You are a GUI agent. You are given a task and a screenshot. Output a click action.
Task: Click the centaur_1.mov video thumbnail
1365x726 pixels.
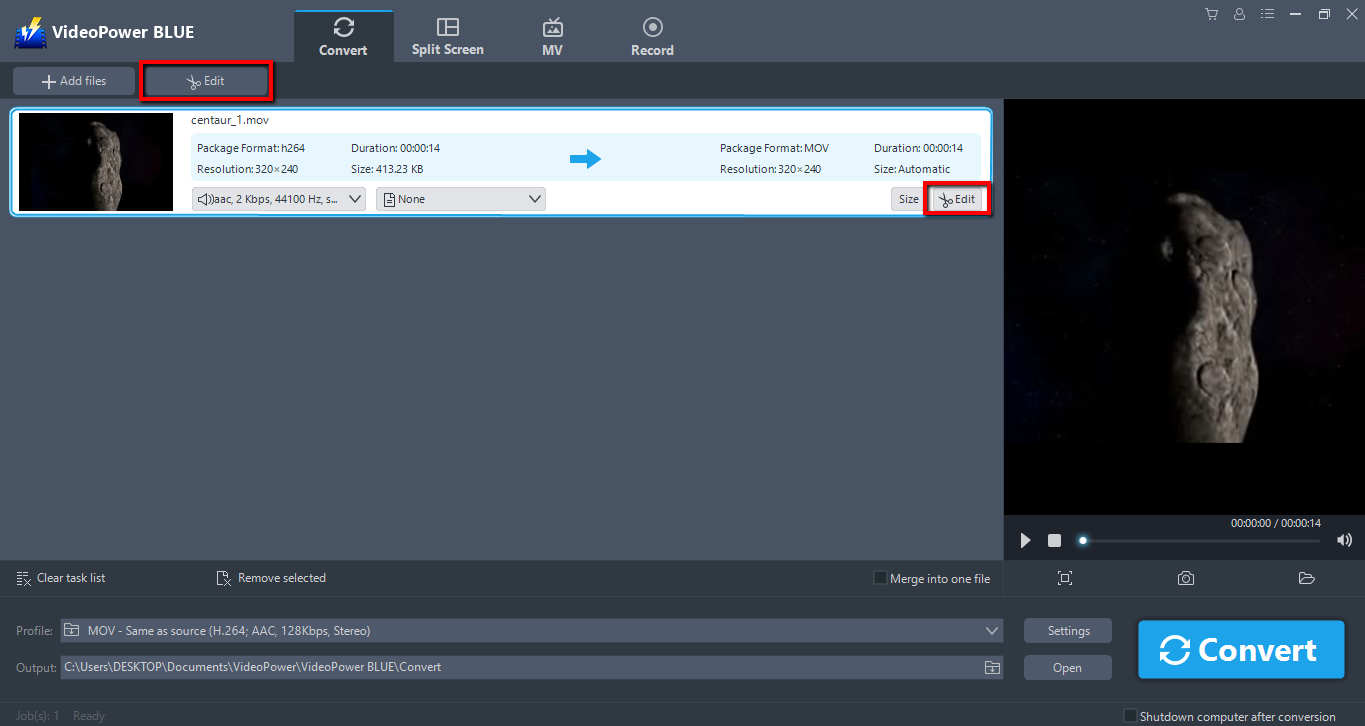95,161
